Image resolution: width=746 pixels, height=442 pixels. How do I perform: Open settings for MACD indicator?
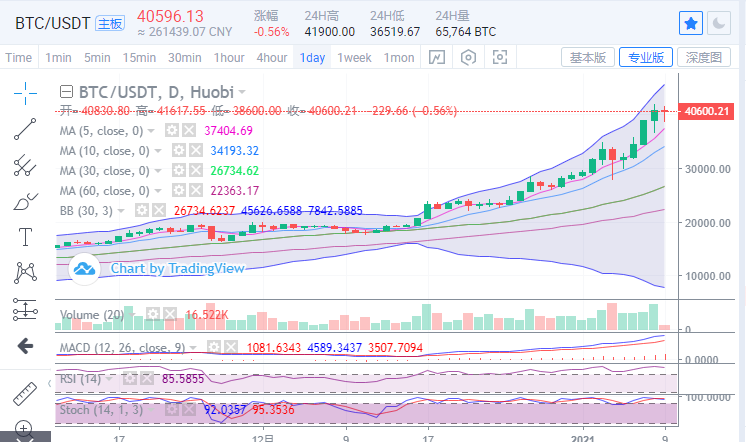tap(214, 347)
